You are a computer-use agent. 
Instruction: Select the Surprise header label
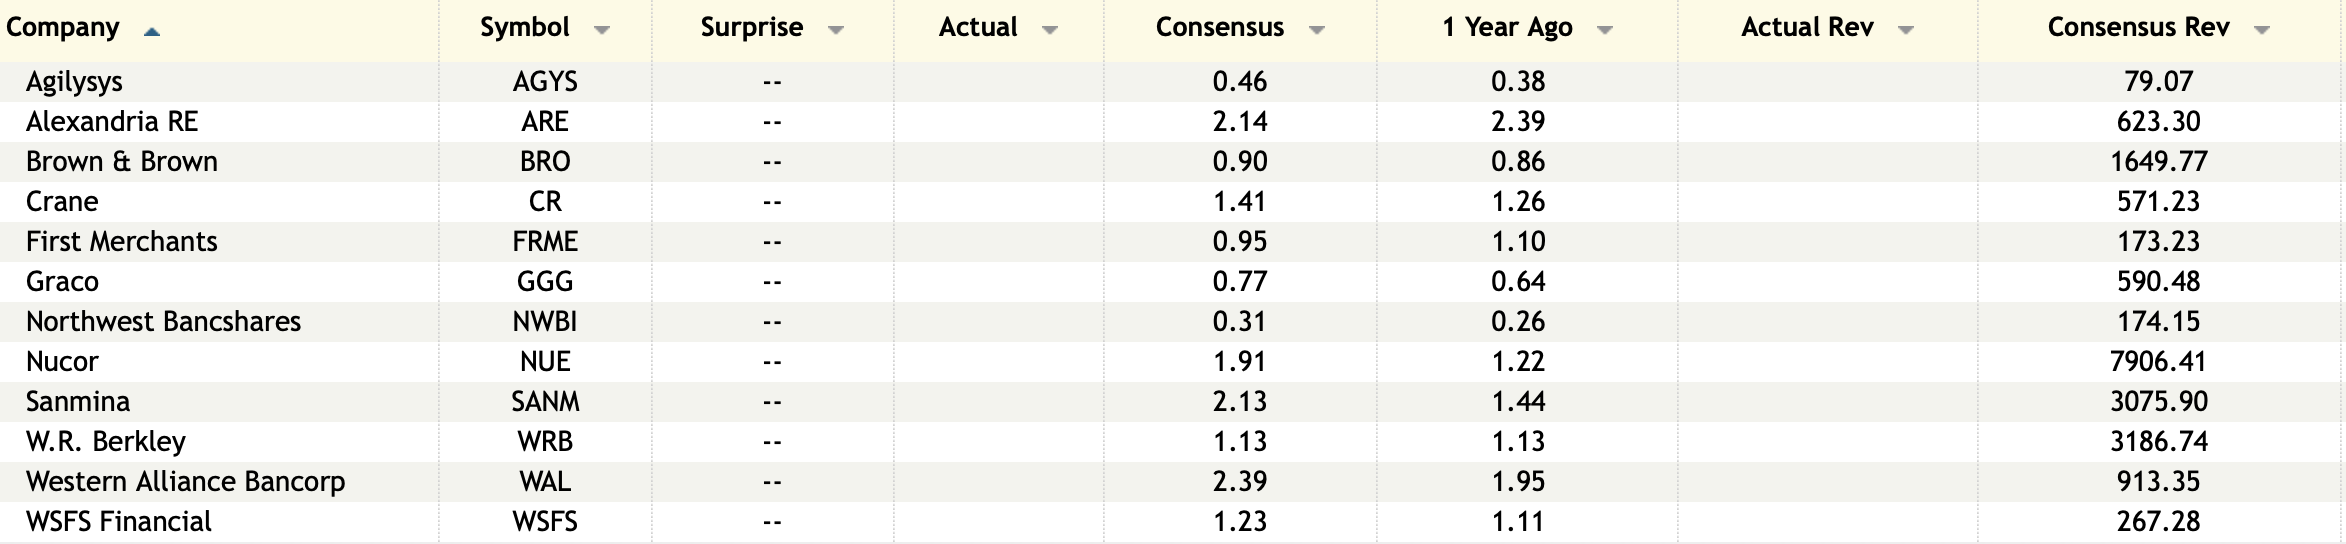click(x=751, y=27)
